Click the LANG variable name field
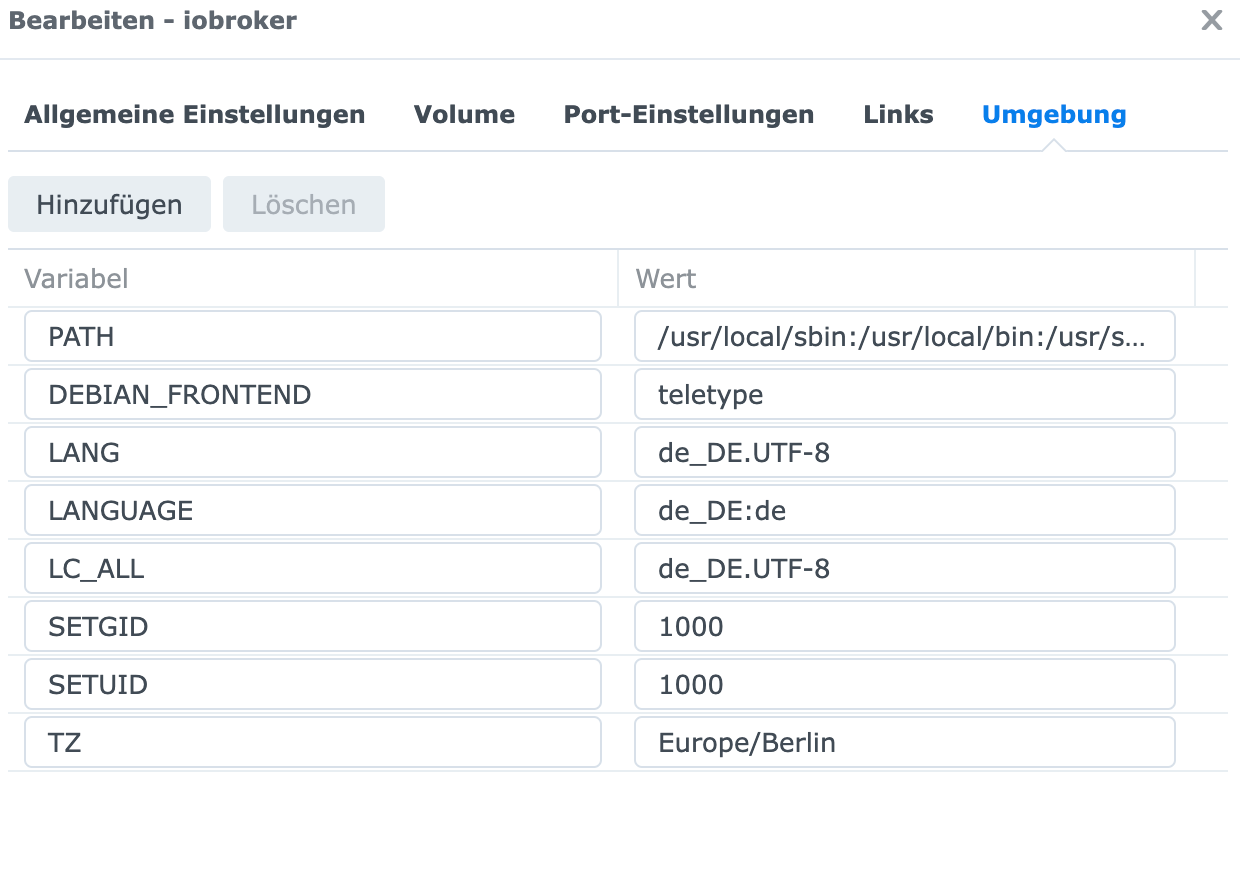The height and width of the screenshot is (878, 1240). [312, 453]
